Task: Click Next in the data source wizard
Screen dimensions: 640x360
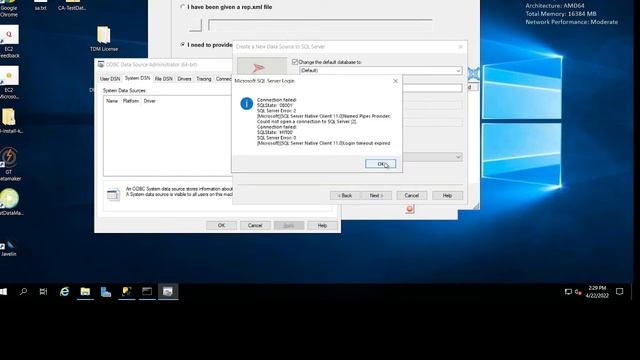Action: click(x=376, y=196)
